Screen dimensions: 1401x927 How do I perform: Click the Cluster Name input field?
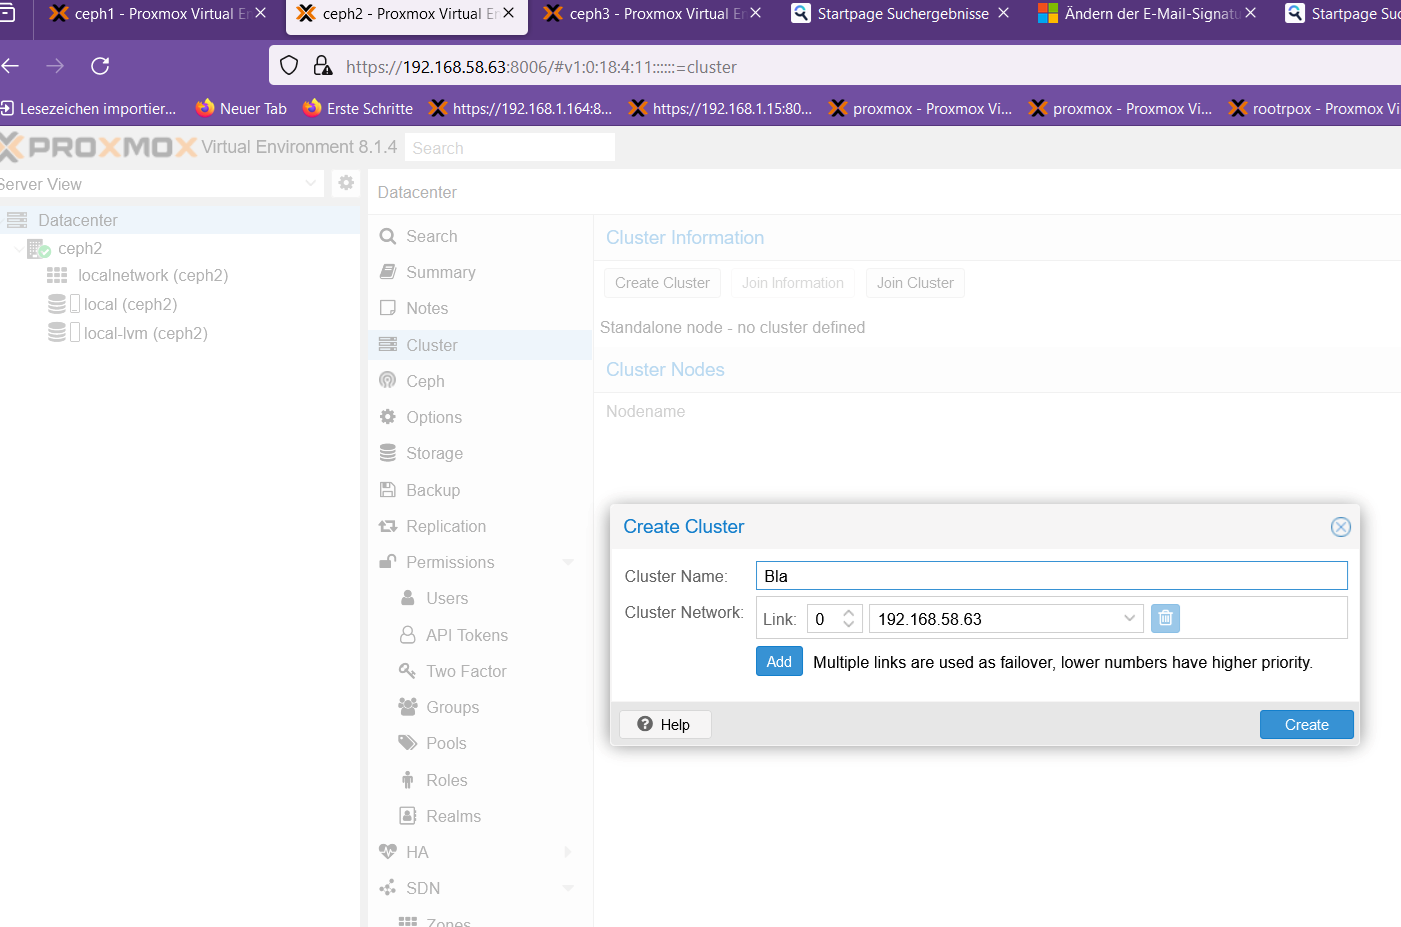pyautogui.click(x=1050, y=576)
